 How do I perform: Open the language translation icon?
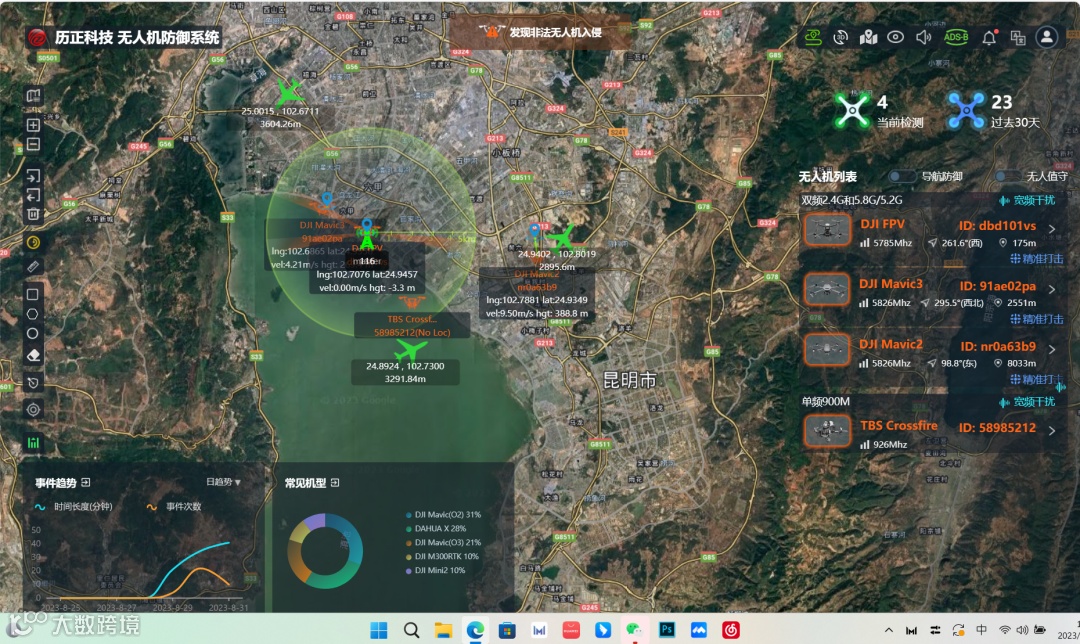(1018, 38)
